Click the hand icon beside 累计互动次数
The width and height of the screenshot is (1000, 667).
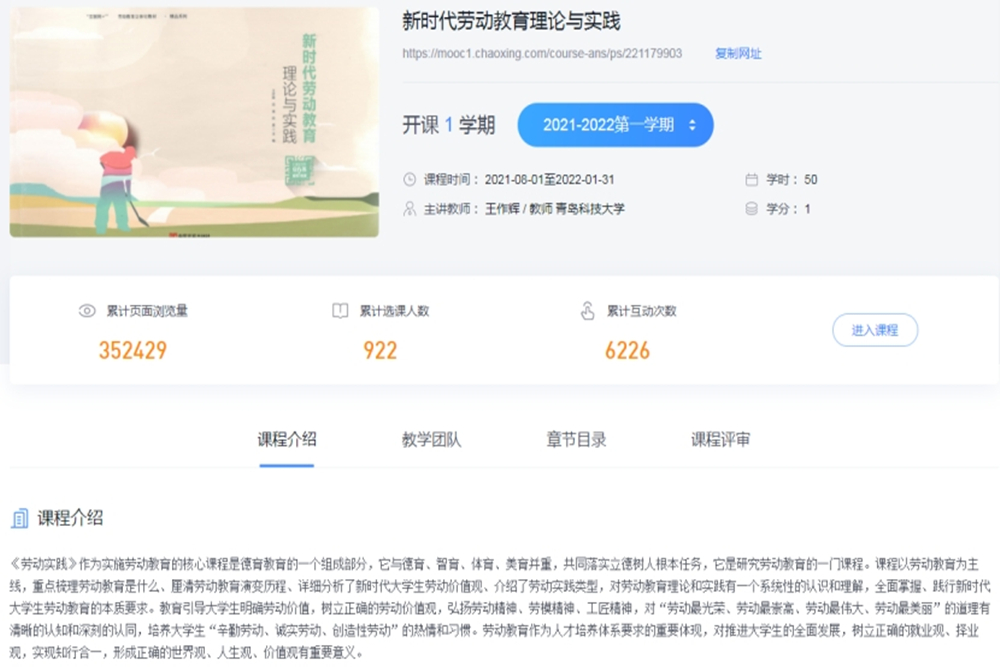[587, 311]
